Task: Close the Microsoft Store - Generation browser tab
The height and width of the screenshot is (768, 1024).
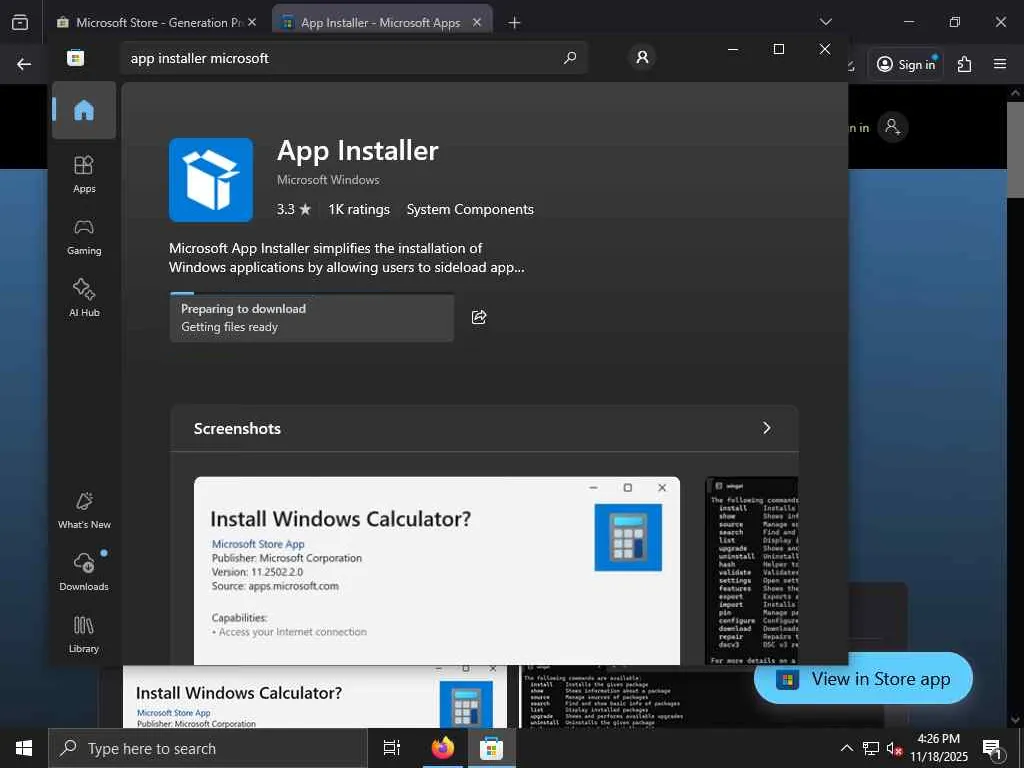Action: 252,22
